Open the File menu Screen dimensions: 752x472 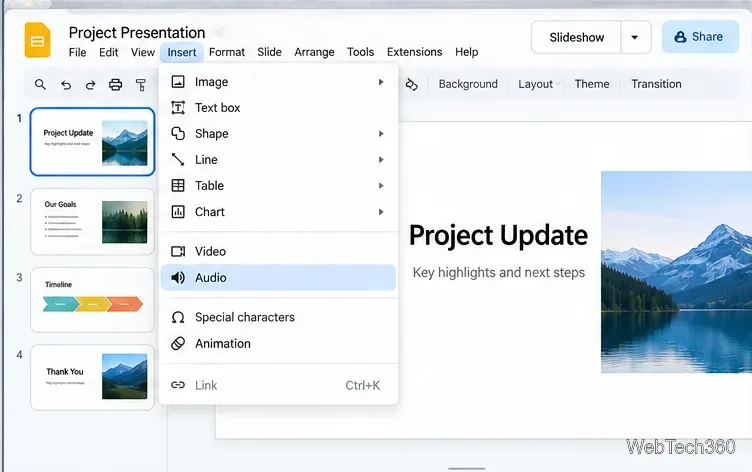(77, 52)
